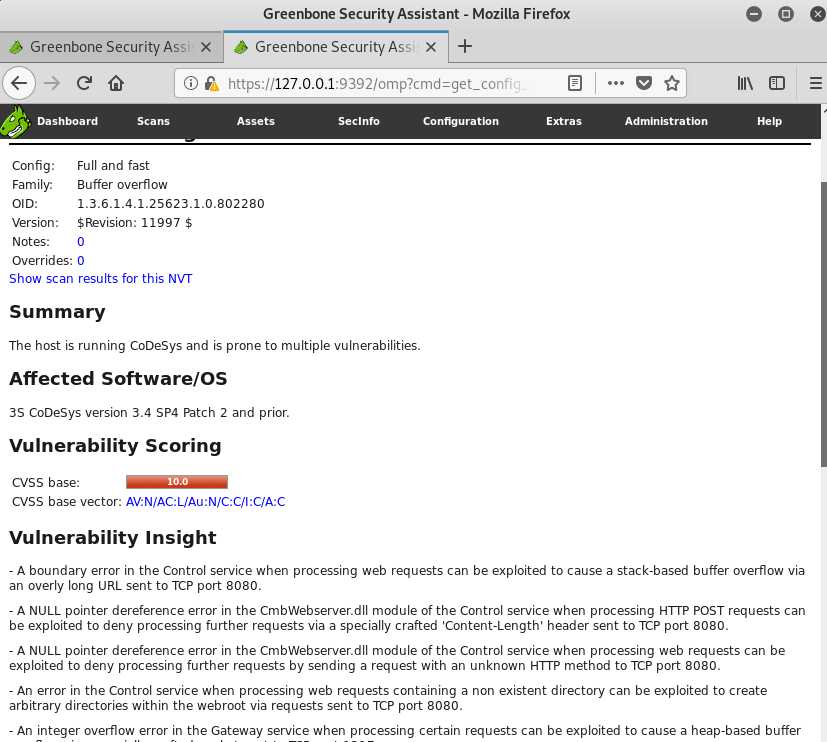Open the Scans menu
The width and height of the screenshot is (827, 742).
click(x=153, y=121)
